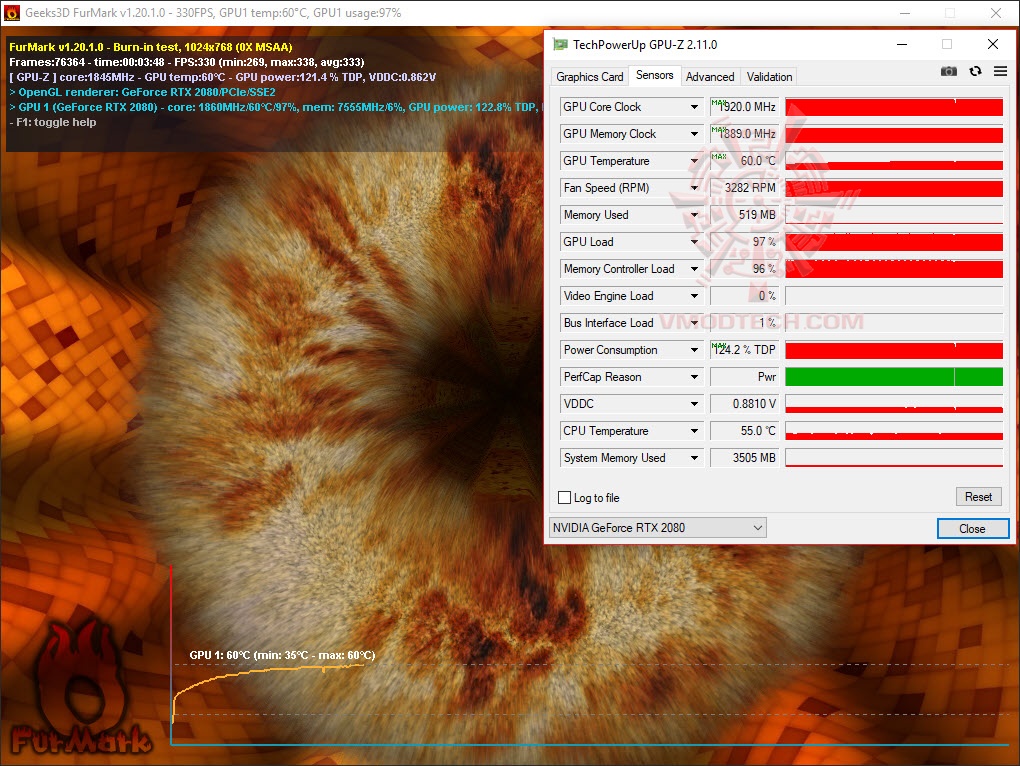Open the VDDC sensor dropdown
Viewport: 1020px width, 766px height.
694,404
